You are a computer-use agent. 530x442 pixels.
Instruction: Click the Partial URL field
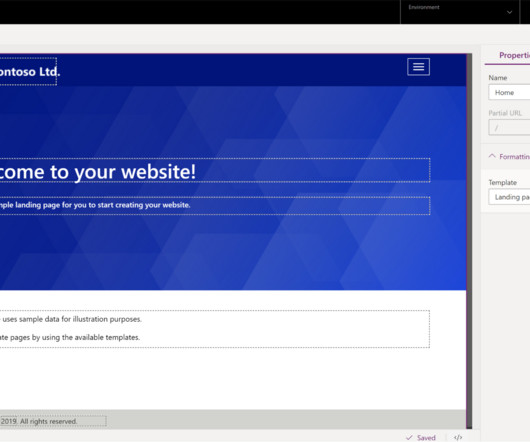point(509,128)
